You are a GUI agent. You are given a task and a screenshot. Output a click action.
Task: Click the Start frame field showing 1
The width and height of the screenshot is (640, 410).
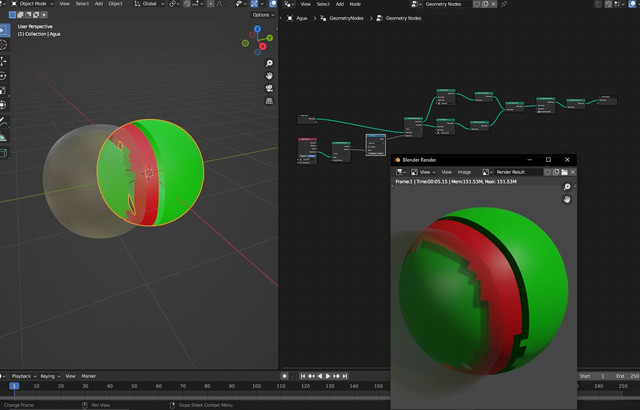point(595,376)
